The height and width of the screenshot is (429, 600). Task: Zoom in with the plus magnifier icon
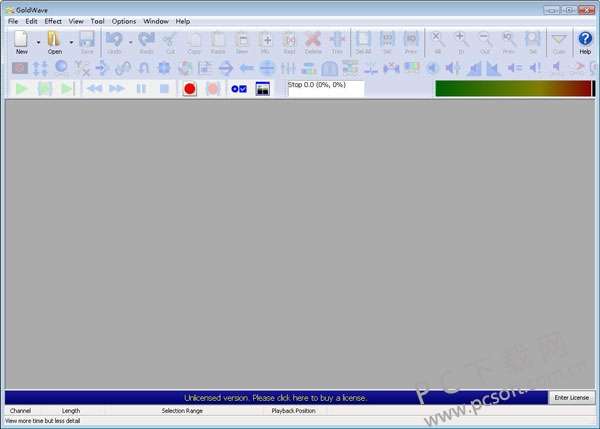tap(461, 42)
